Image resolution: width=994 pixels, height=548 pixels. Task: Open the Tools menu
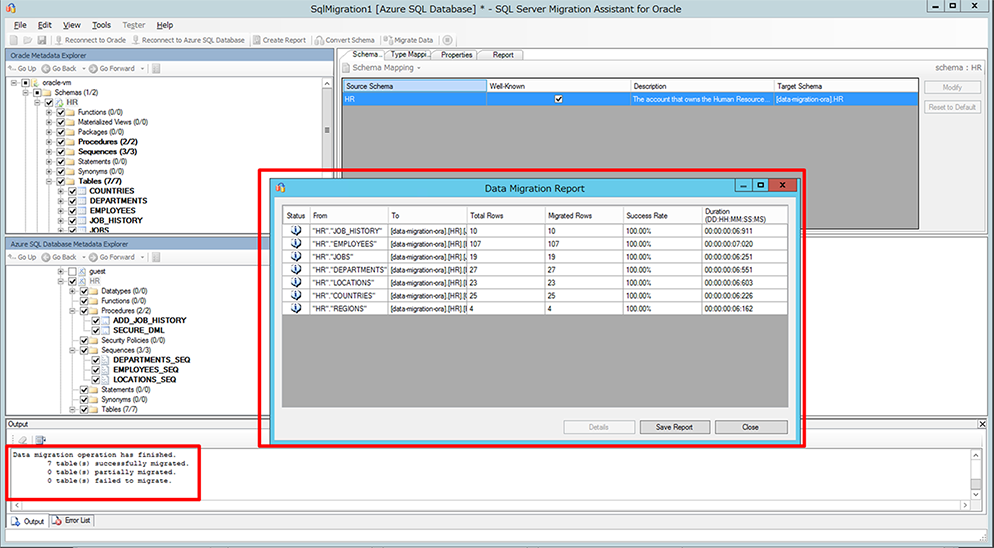[101, 25]
